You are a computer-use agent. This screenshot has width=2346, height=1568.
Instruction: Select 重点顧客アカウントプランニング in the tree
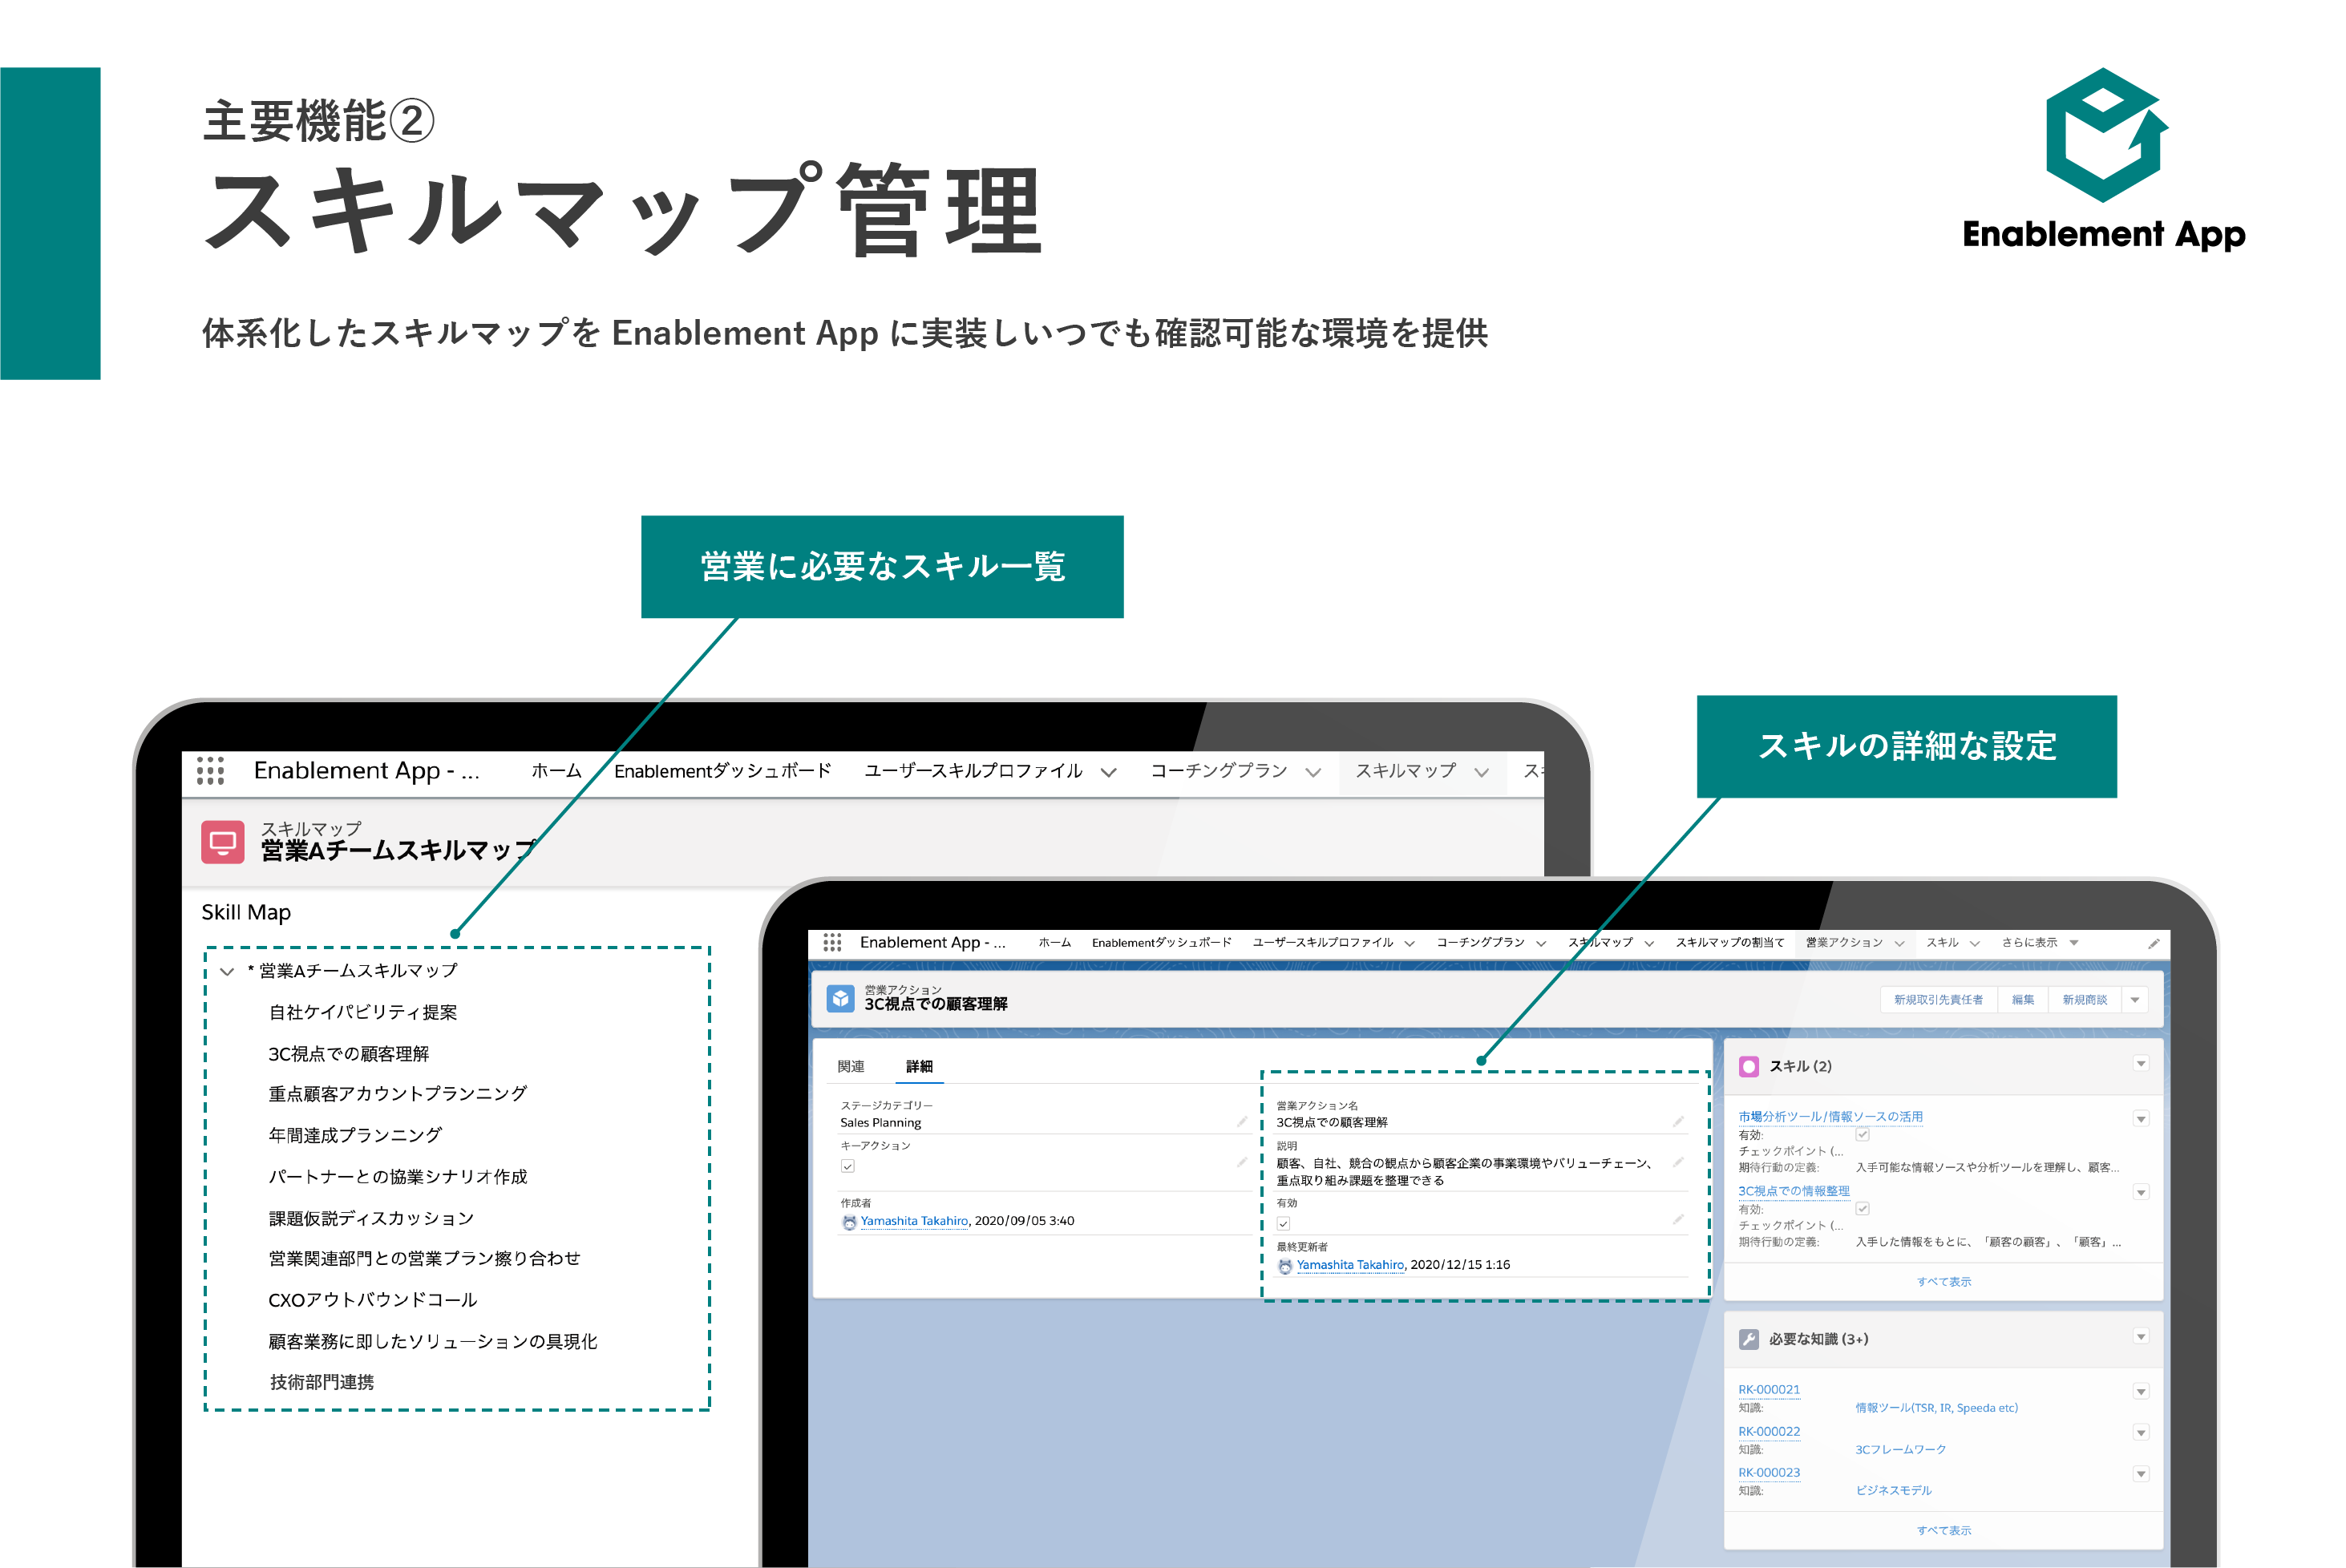pyautogui.click(x=397, y=1094)
